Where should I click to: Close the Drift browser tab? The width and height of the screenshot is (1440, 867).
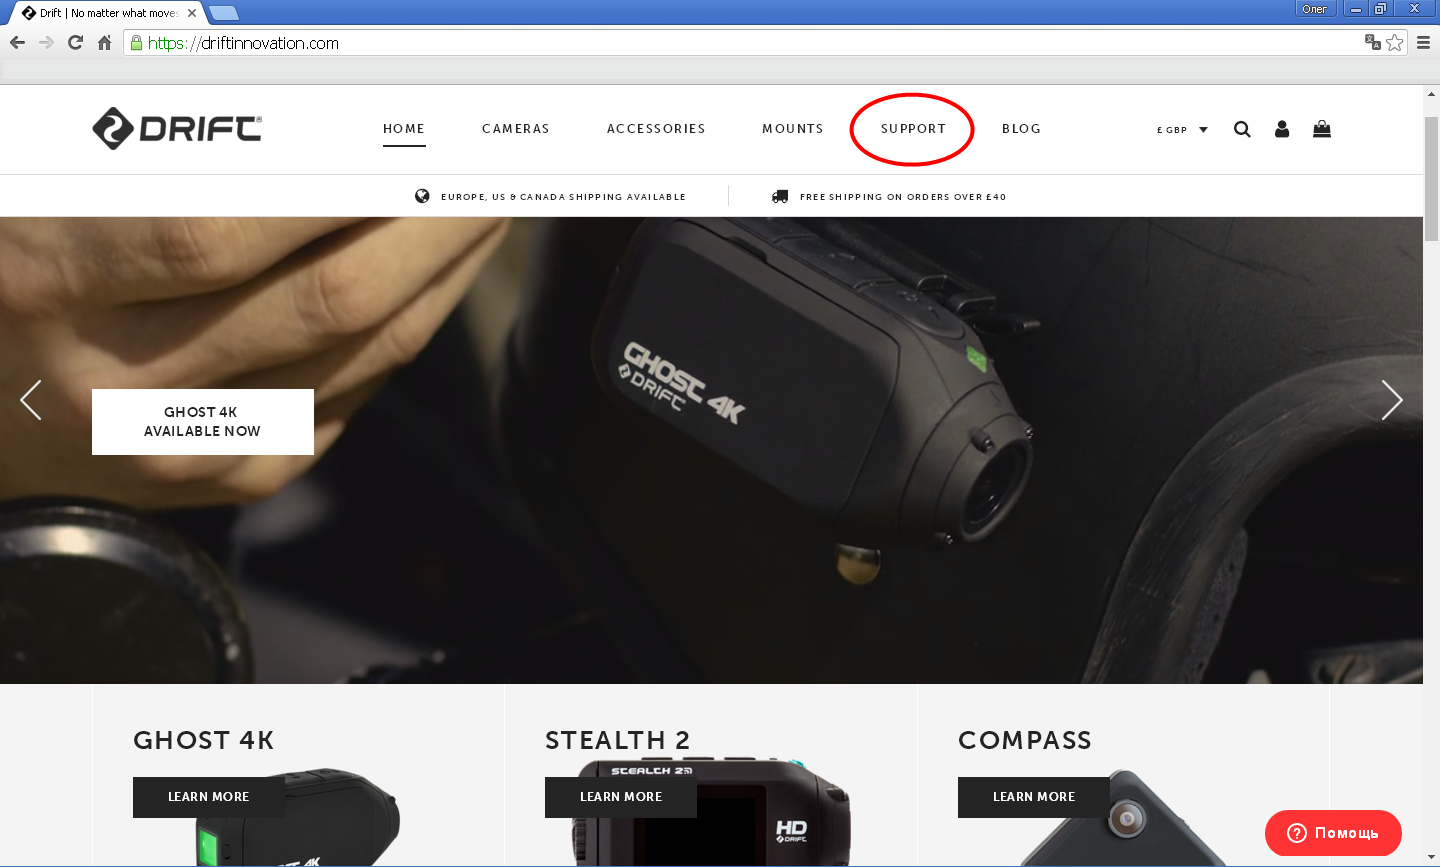pyautogui.click(x=192, y=13)
